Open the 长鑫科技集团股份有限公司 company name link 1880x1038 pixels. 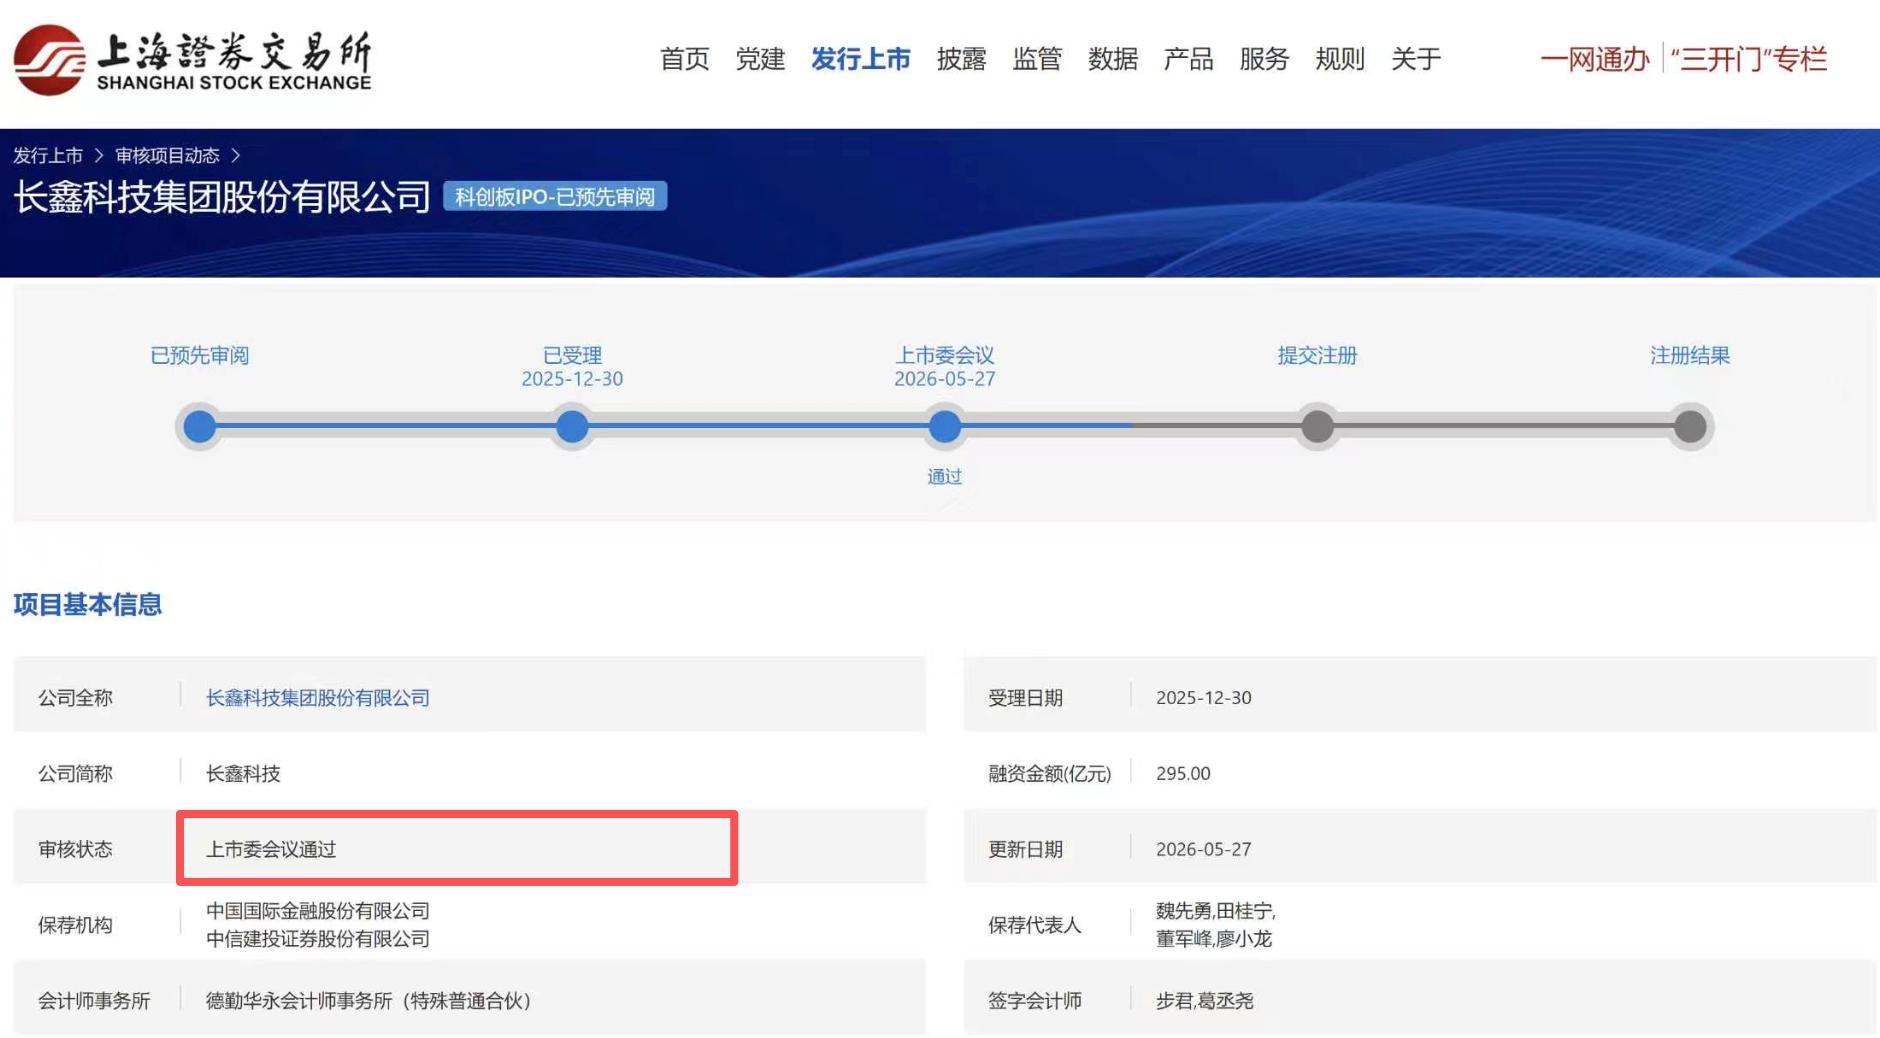(x=318, y=698)
